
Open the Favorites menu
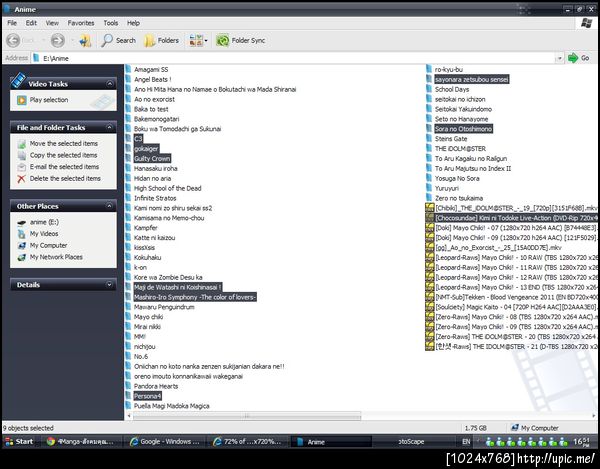pyautogui.click(x=81, y=22)
